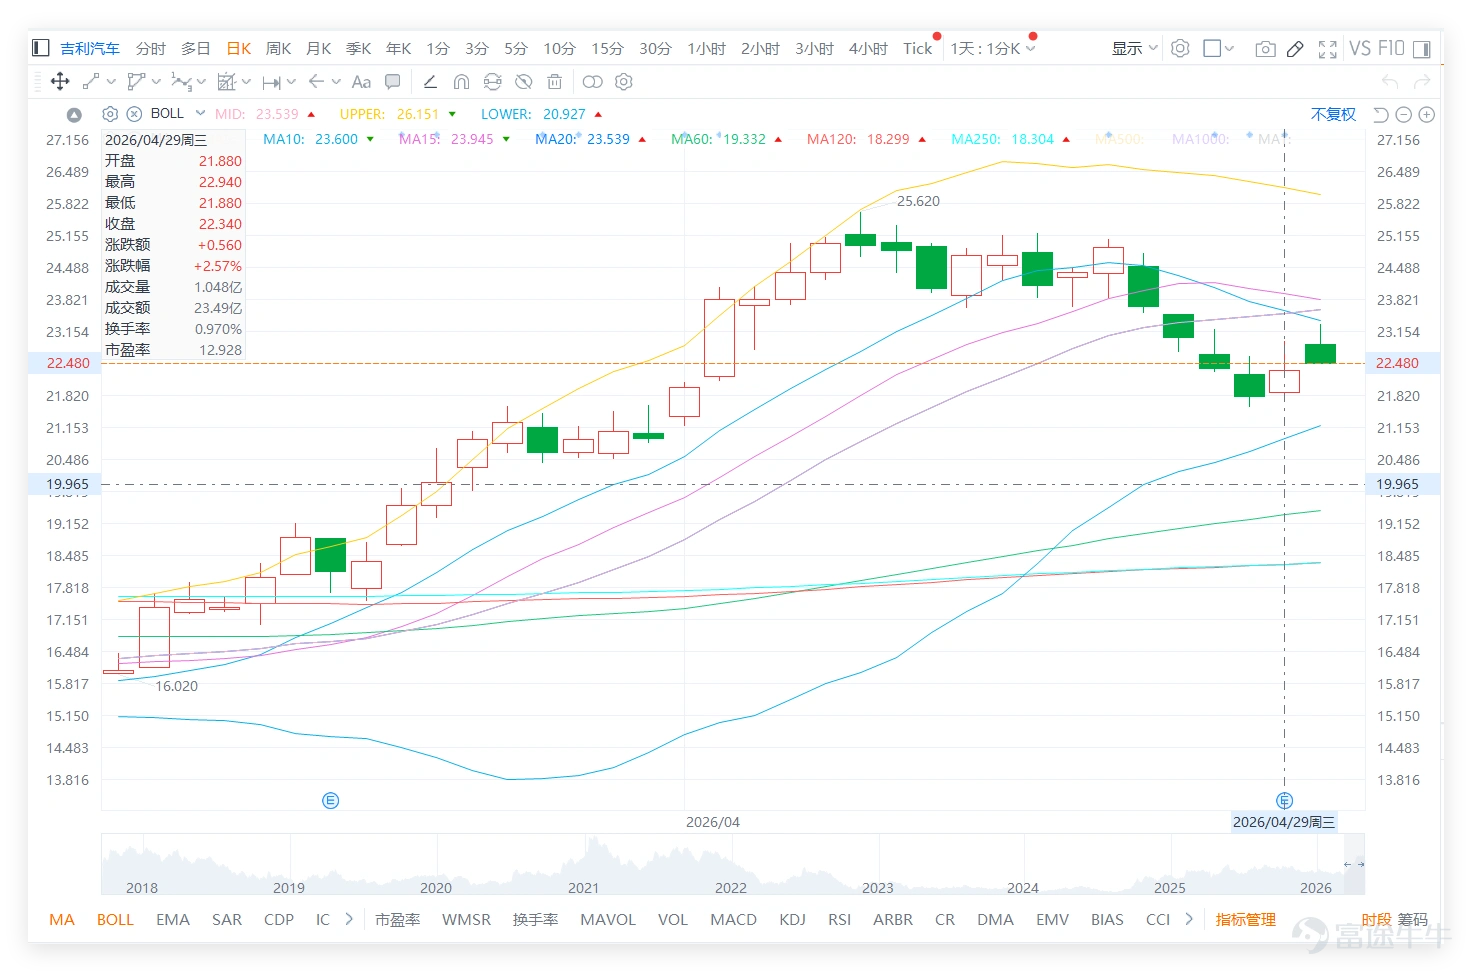Remove the BOLL indicator with X icon
This screenshot has height=972, width=1472.
point(134,114)
